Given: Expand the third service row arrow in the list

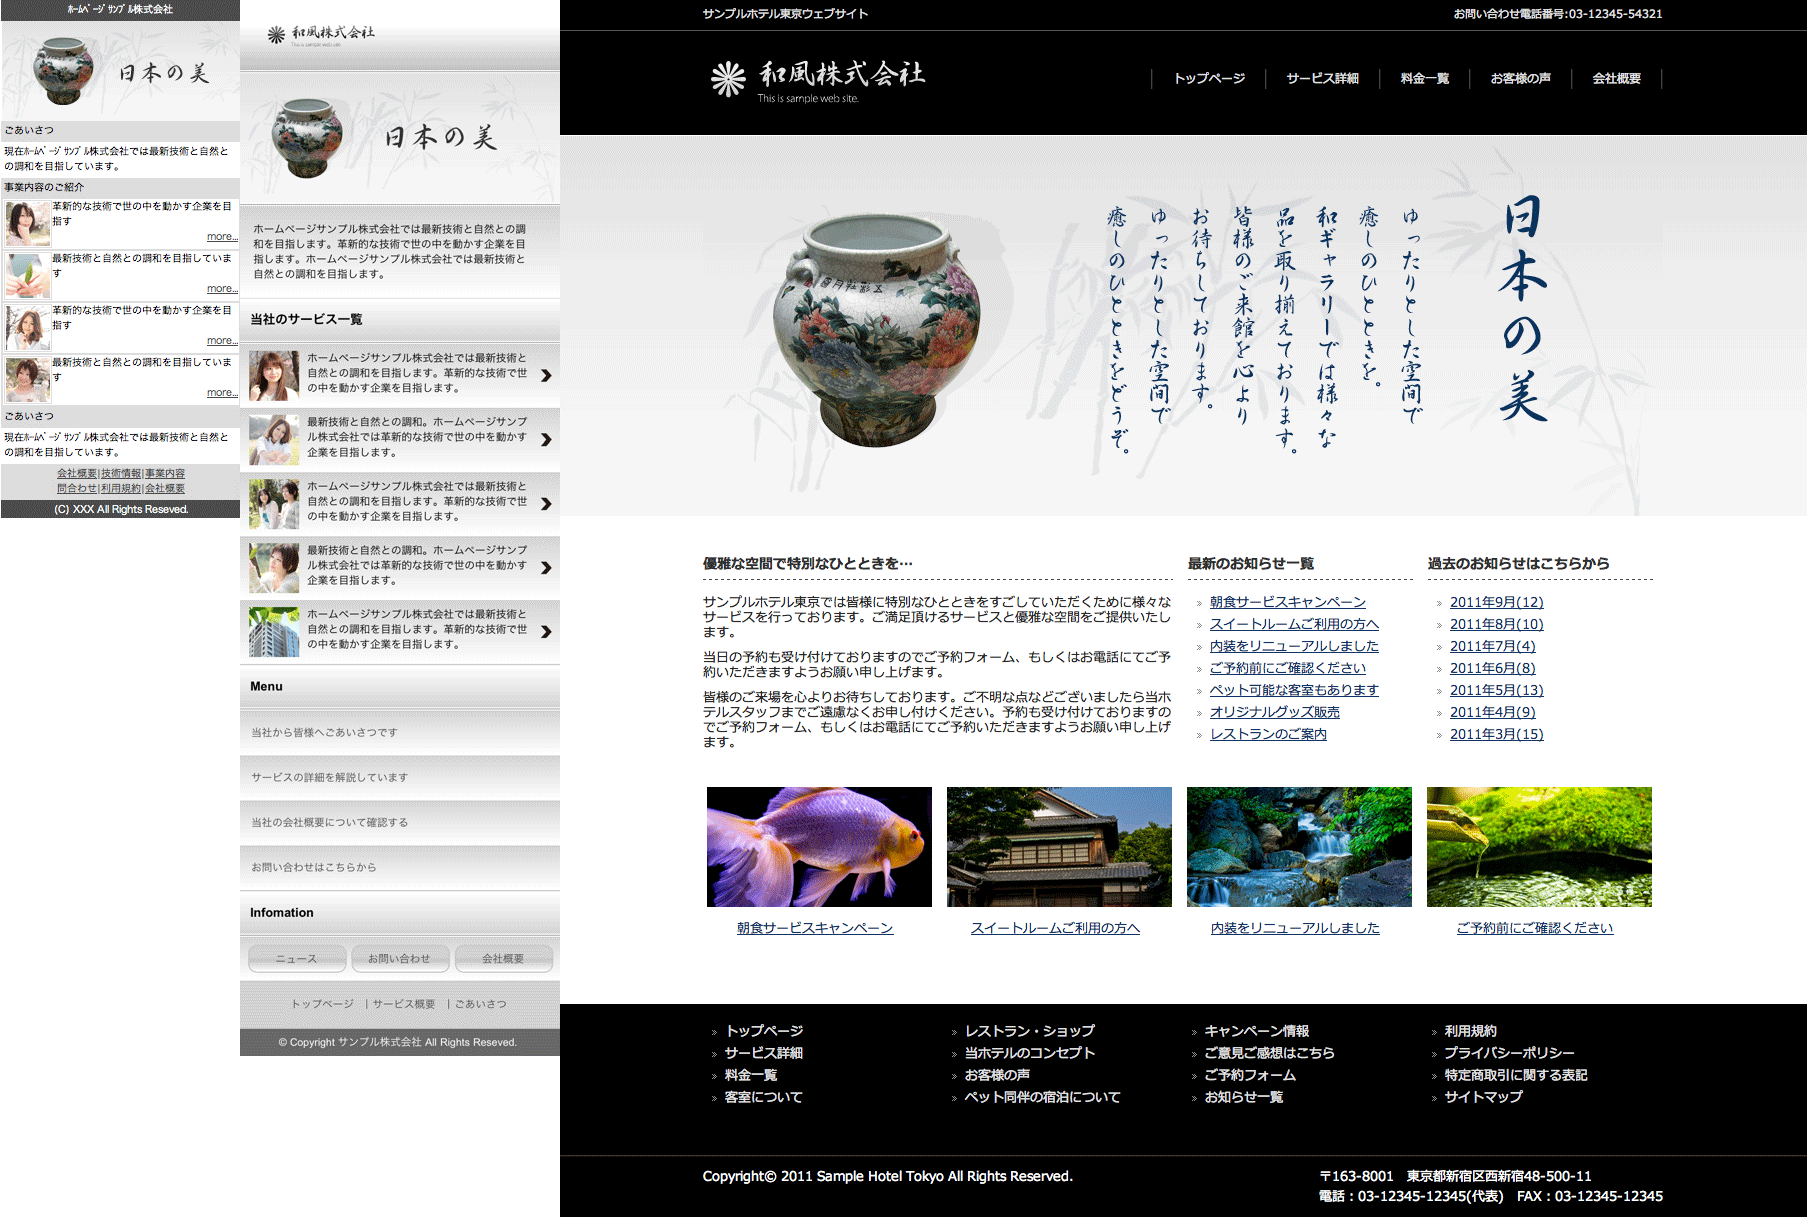Looking at the screenshot, I should (x=546, y=504).
